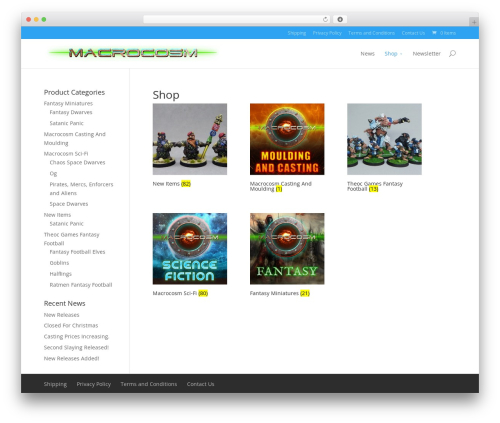Select Halflings category

61,274
